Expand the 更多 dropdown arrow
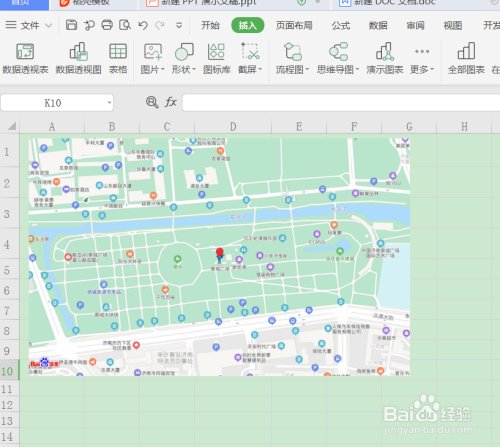 click(432, 69)
